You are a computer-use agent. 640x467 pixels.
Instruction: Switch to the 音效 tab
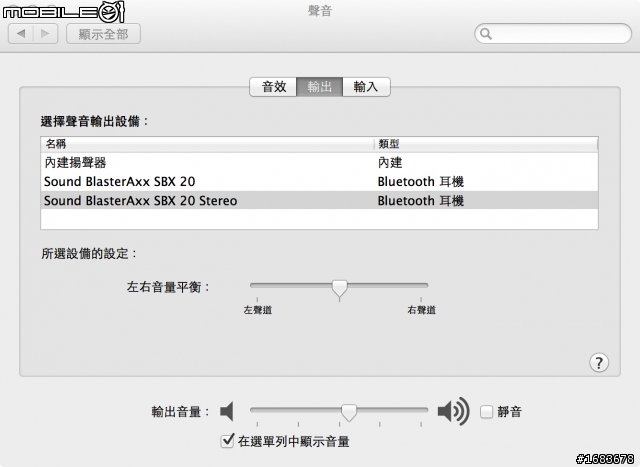[273, 87]
